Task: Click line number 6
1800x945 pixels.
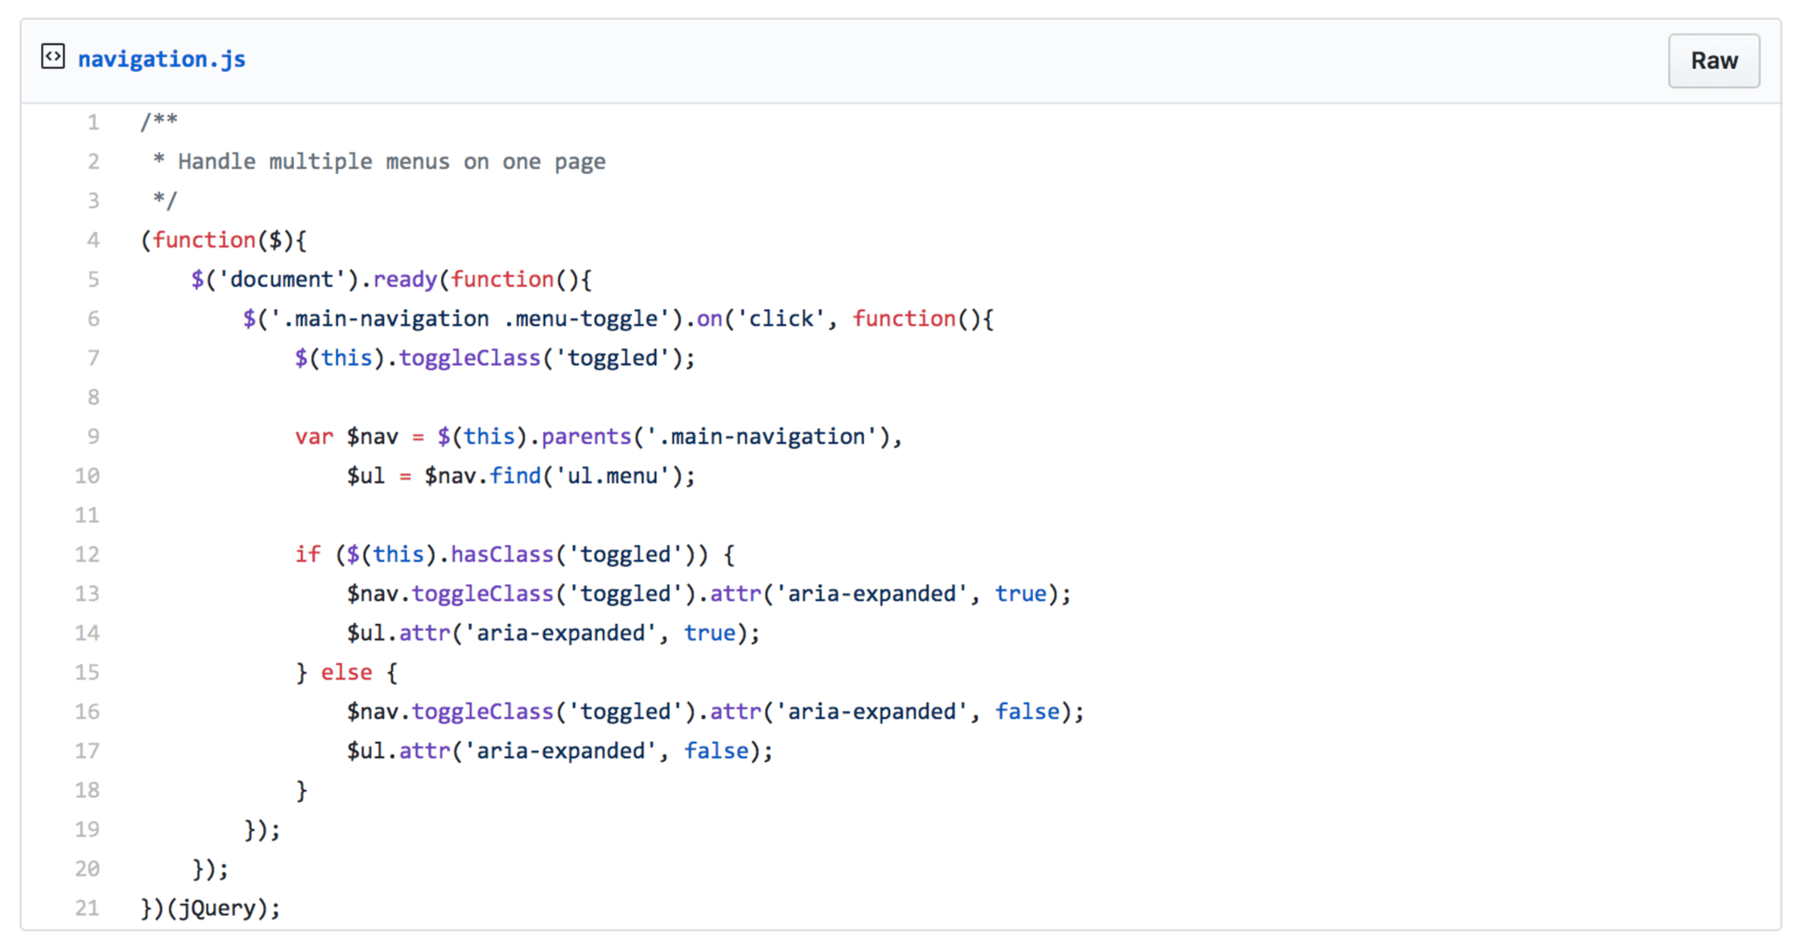Action: click(93, 319)
